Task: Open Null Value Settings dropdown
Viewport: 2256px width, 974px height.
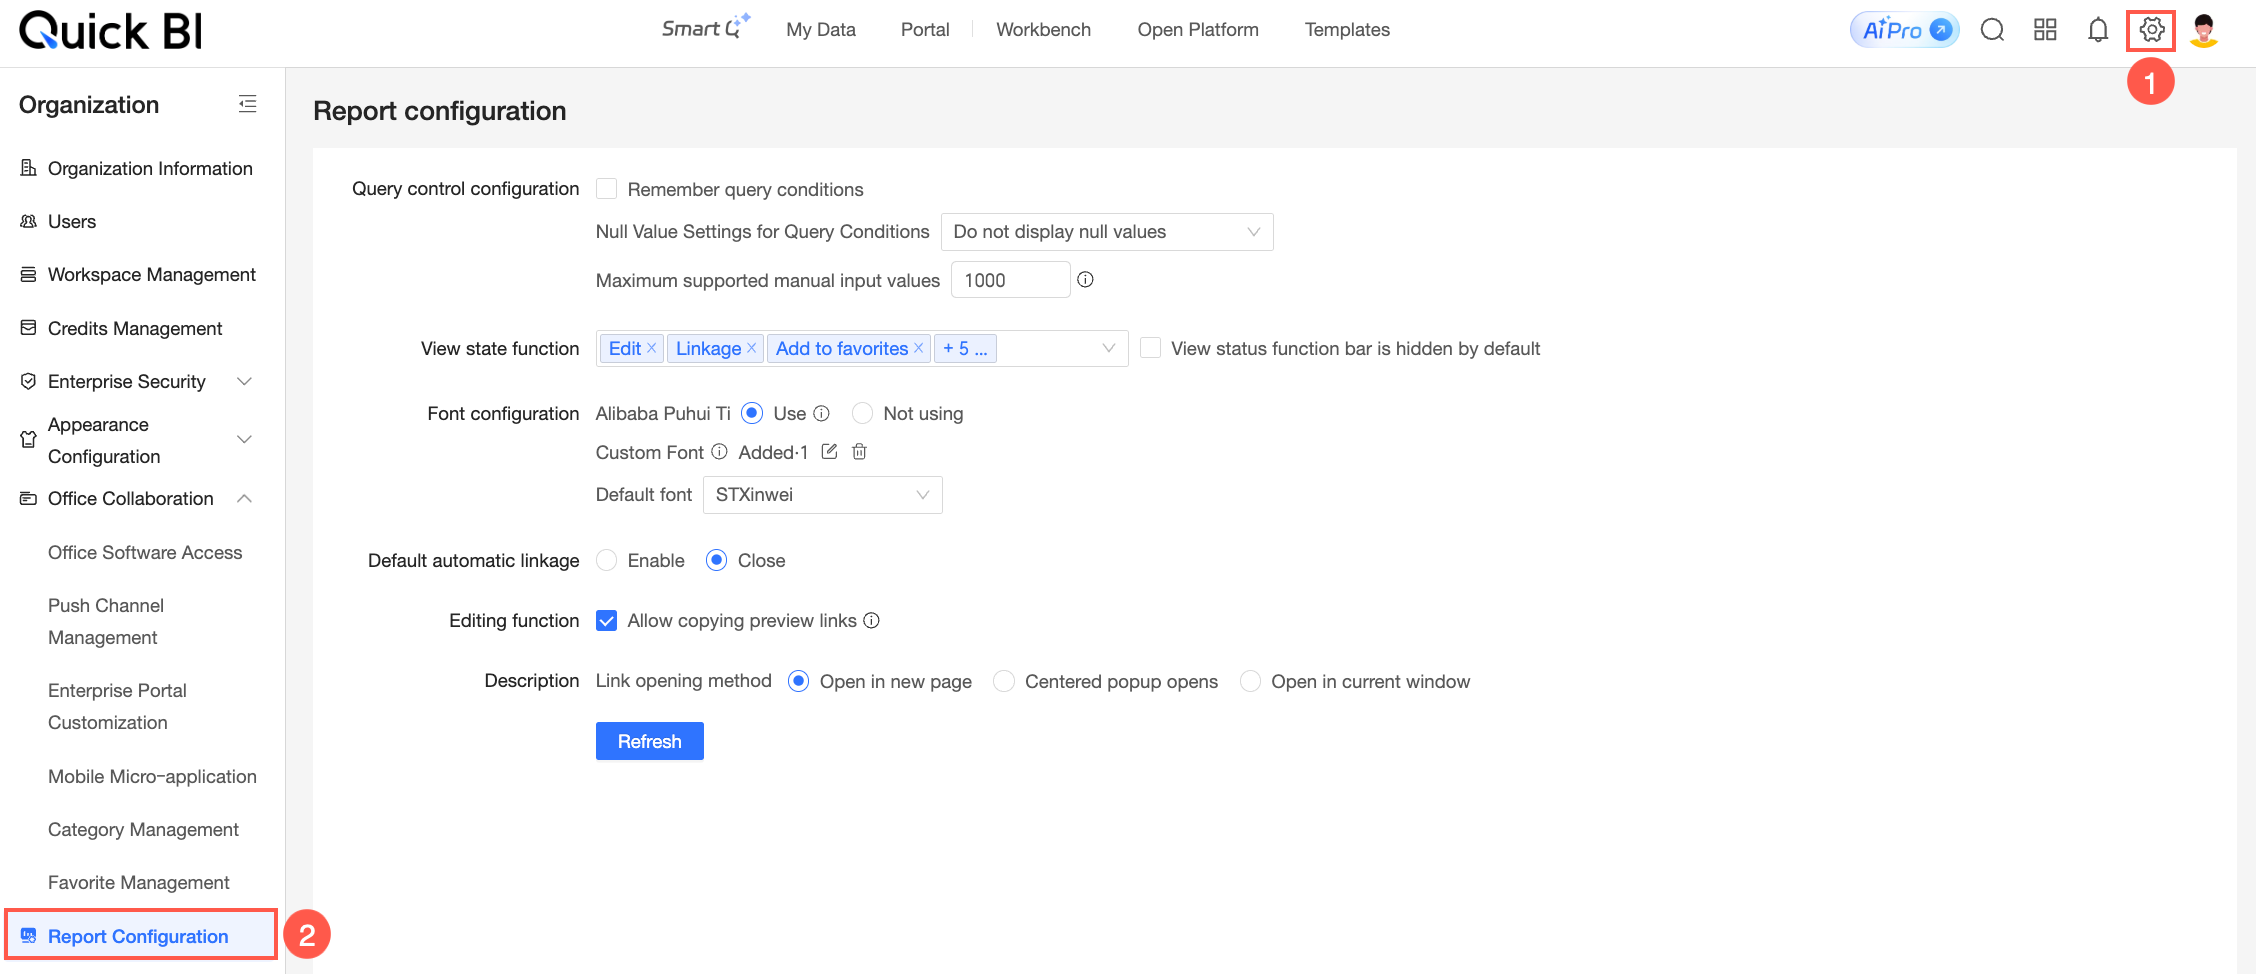Action: coord(1107,232)
